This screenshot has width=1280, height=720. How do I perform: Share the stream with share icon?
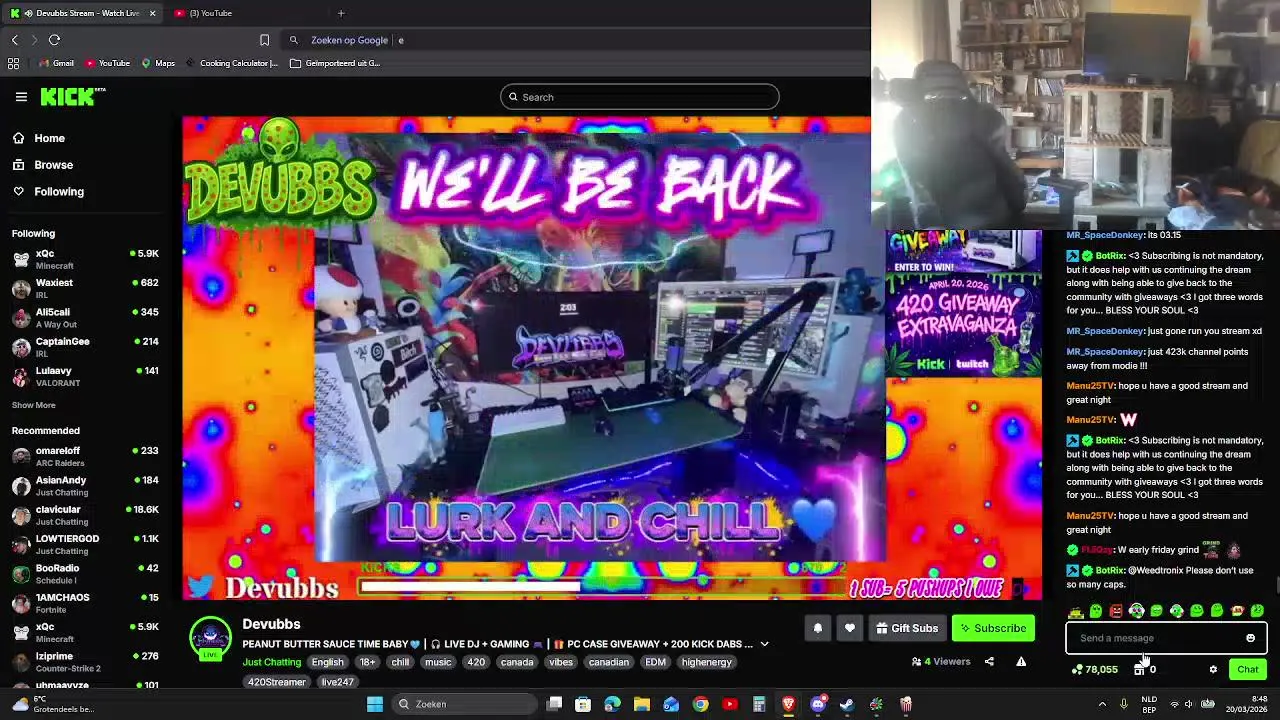coord(989,661)
